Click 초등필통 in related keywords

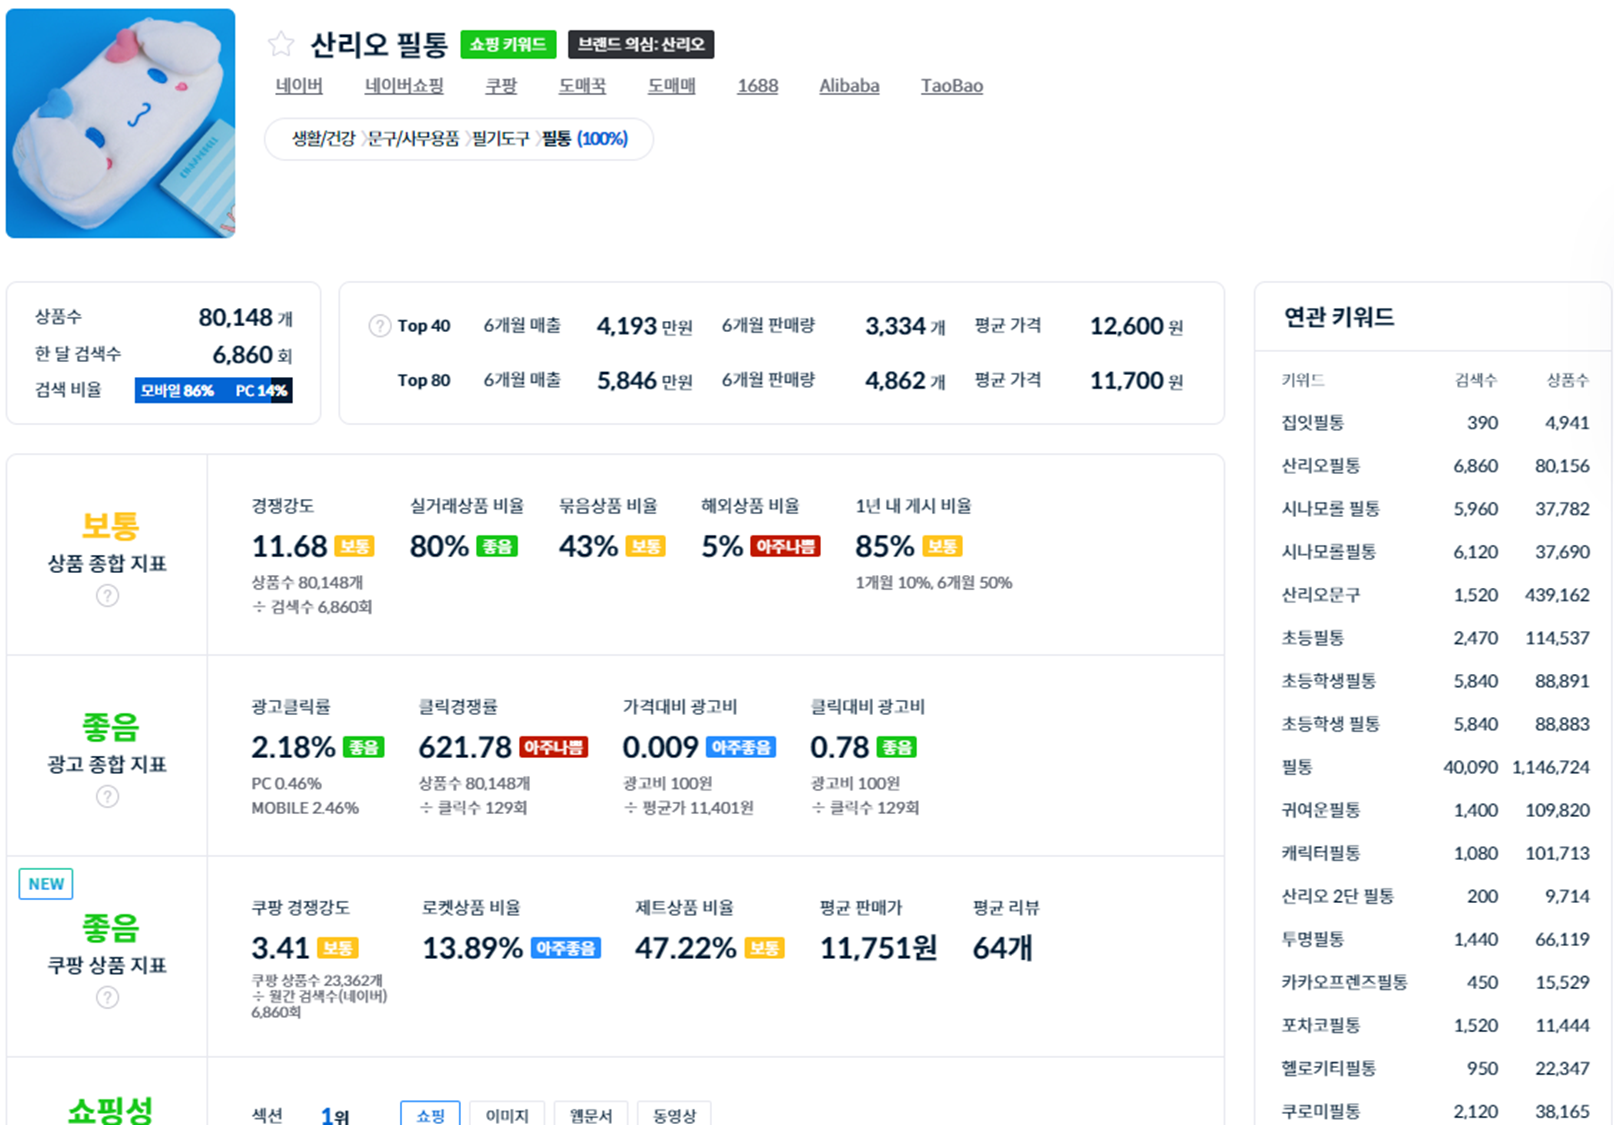point(1313,638)
